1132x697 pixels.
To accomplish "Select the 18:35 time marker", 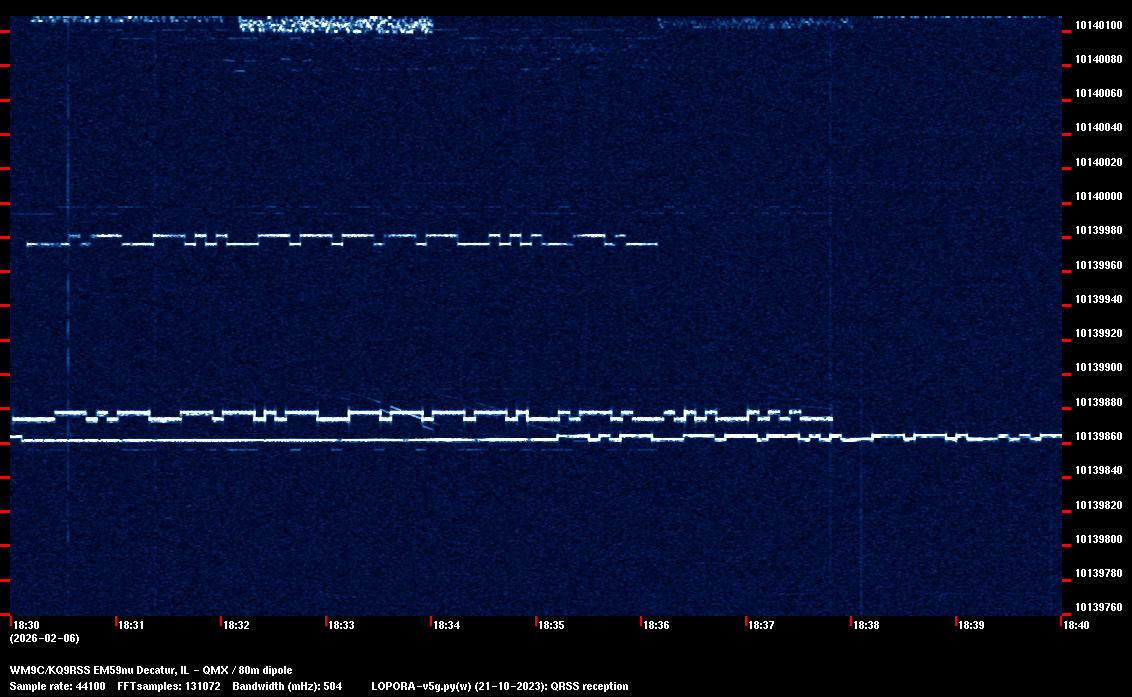I will (552, 625).
